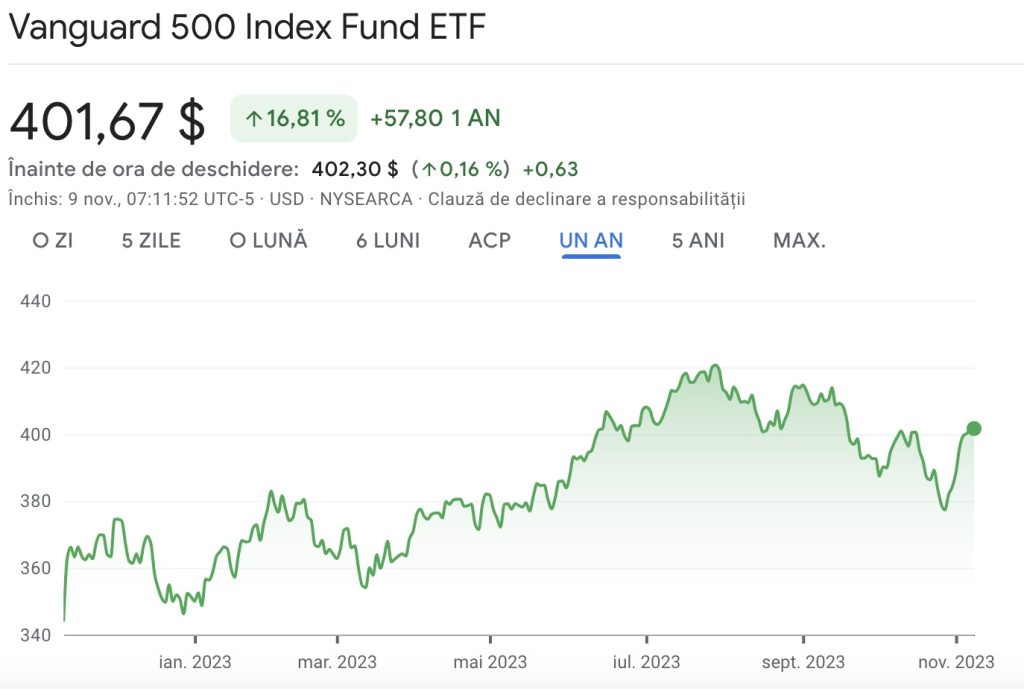
Task: Switch to the 5 ZILE tab
Action: [x=151, y=241]
